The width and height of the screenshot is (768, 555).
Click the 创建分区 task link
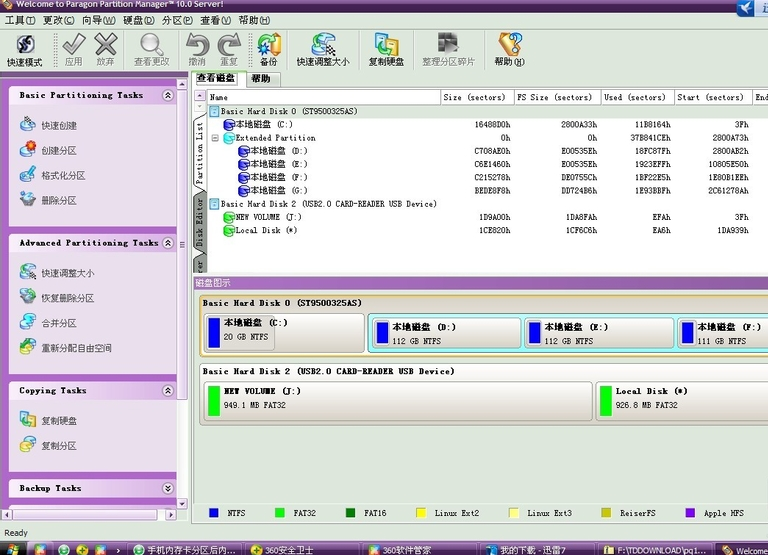(59, 151)
